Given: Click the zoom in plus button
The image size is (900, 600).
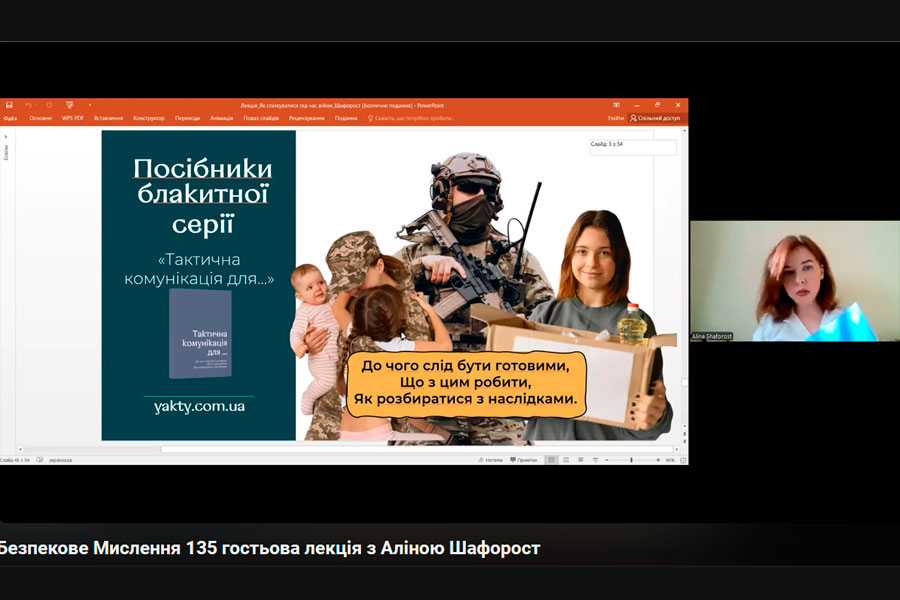Looking at the screenshot, I should [658, 460].
